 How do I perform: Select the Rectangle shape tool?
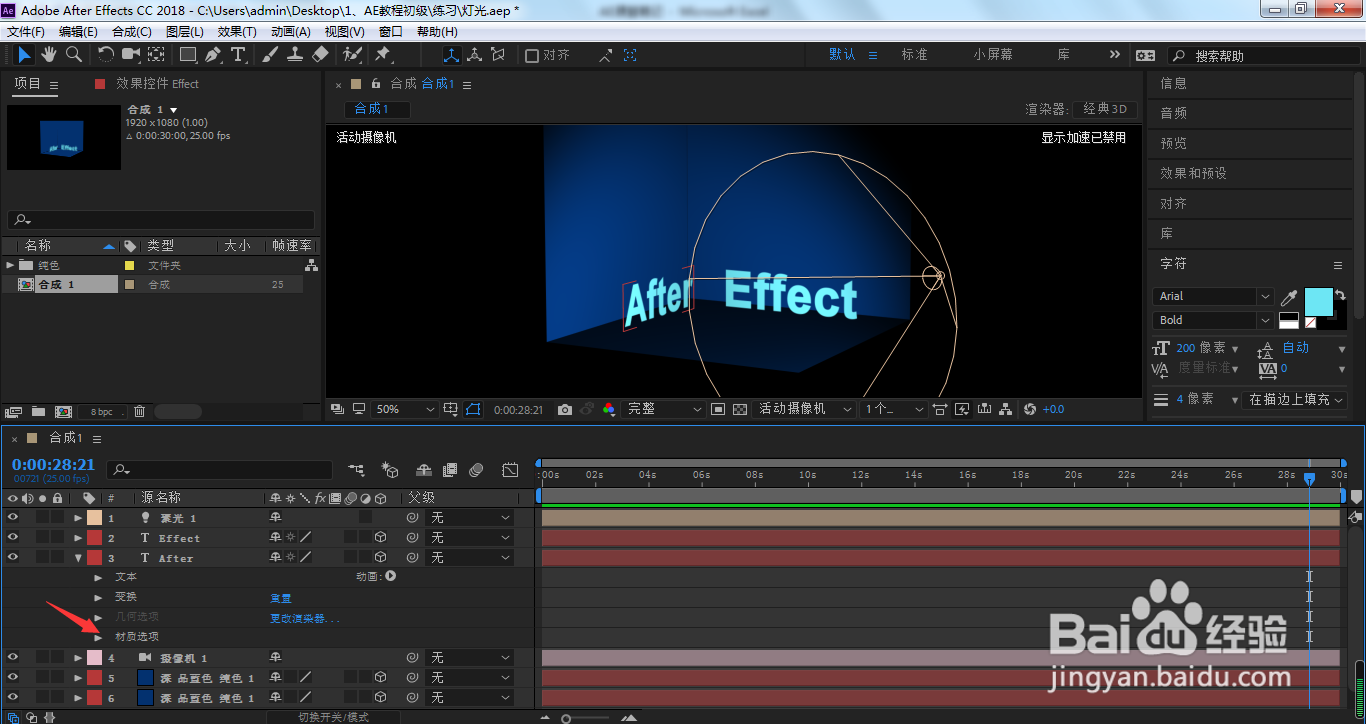point(188,55)
